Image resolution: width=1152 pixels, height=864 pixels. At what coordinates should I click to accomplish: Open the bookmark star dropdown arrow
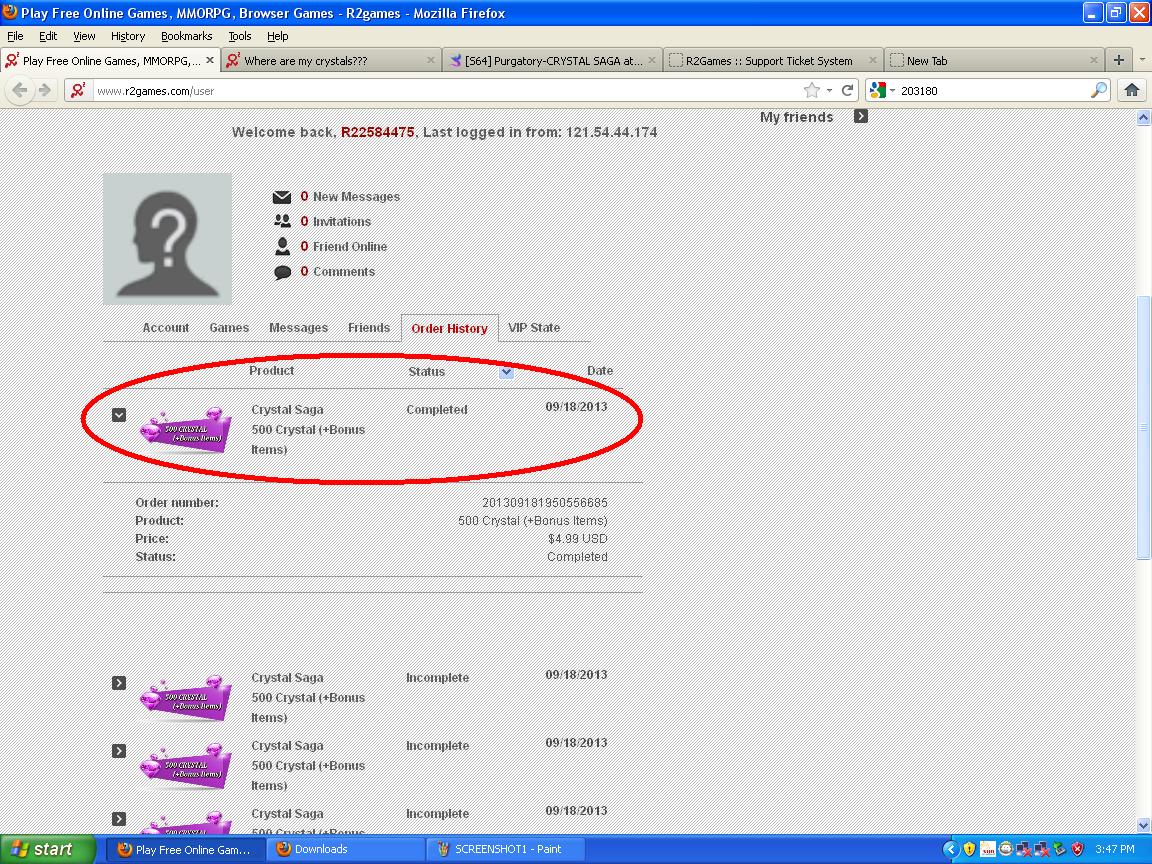829,90
